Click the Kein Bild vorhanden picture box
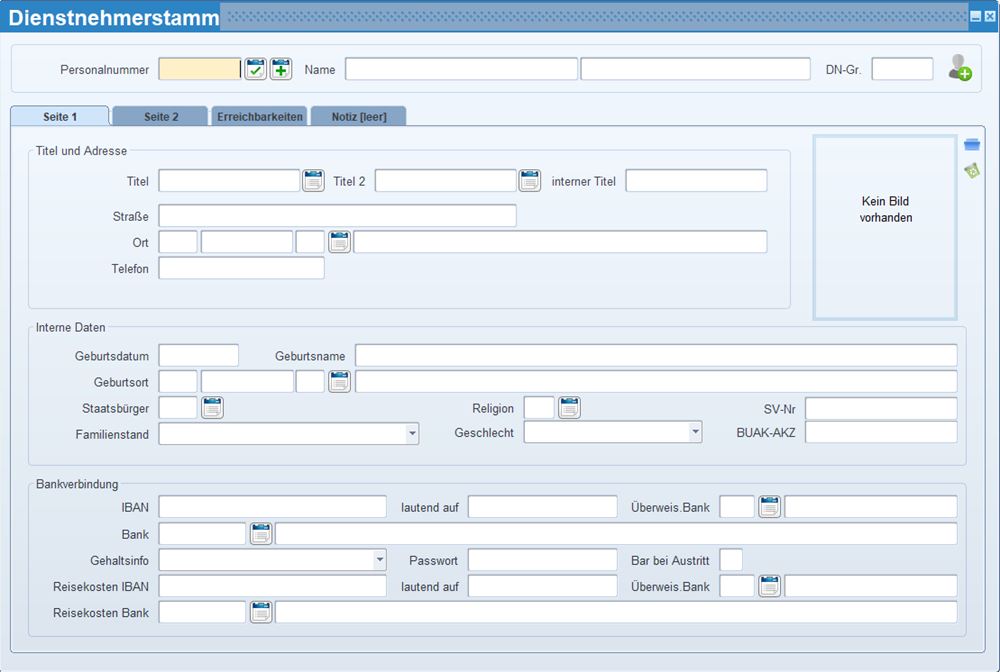Viewport: 1000px width, 672px height. pos(885,227)
